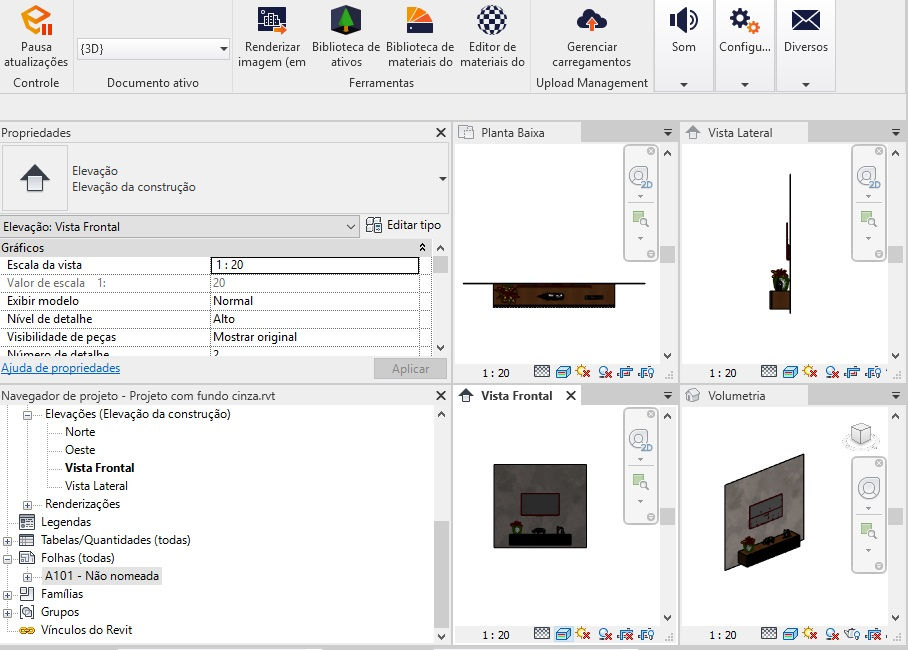Open Elevação: Vista Frontal instance dropdown
Screen dimensions: 908x650
tap(350, 227)
